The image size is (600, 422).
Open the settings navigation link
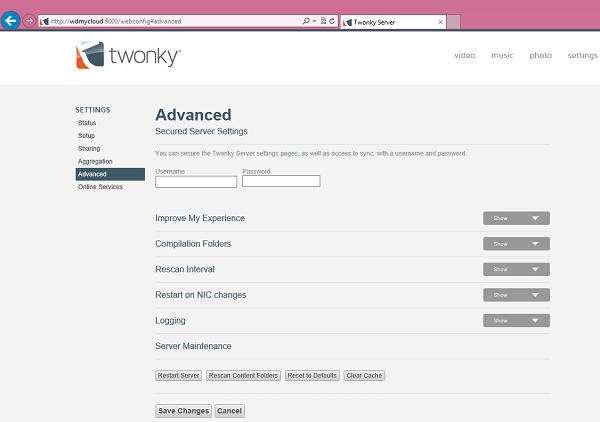(582, 55)
